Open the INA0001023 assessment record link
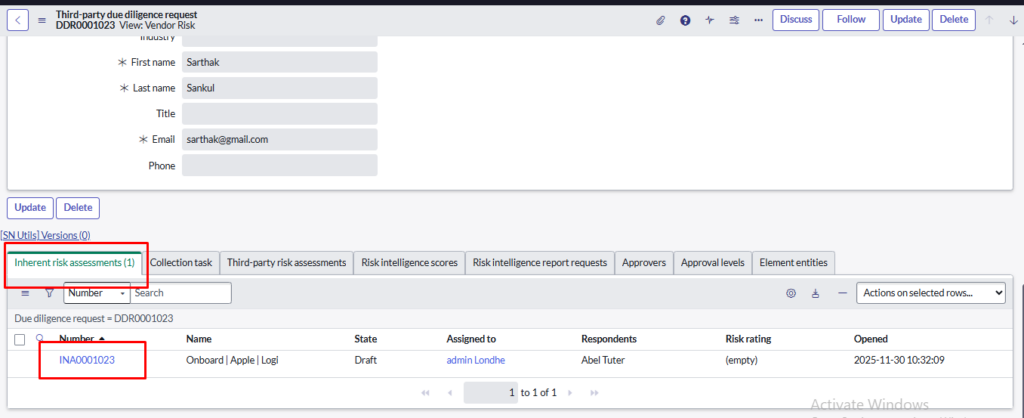 pos(87,360)
